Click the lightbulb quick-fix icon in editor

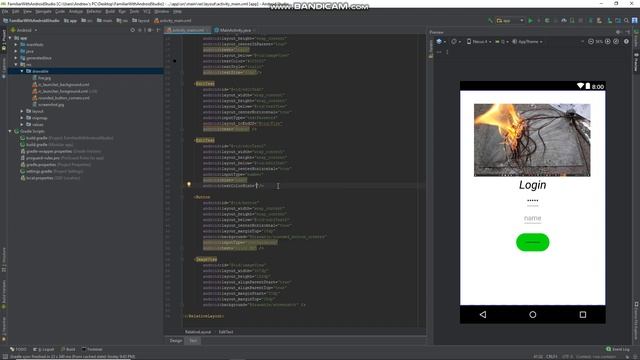pos(189,184)
